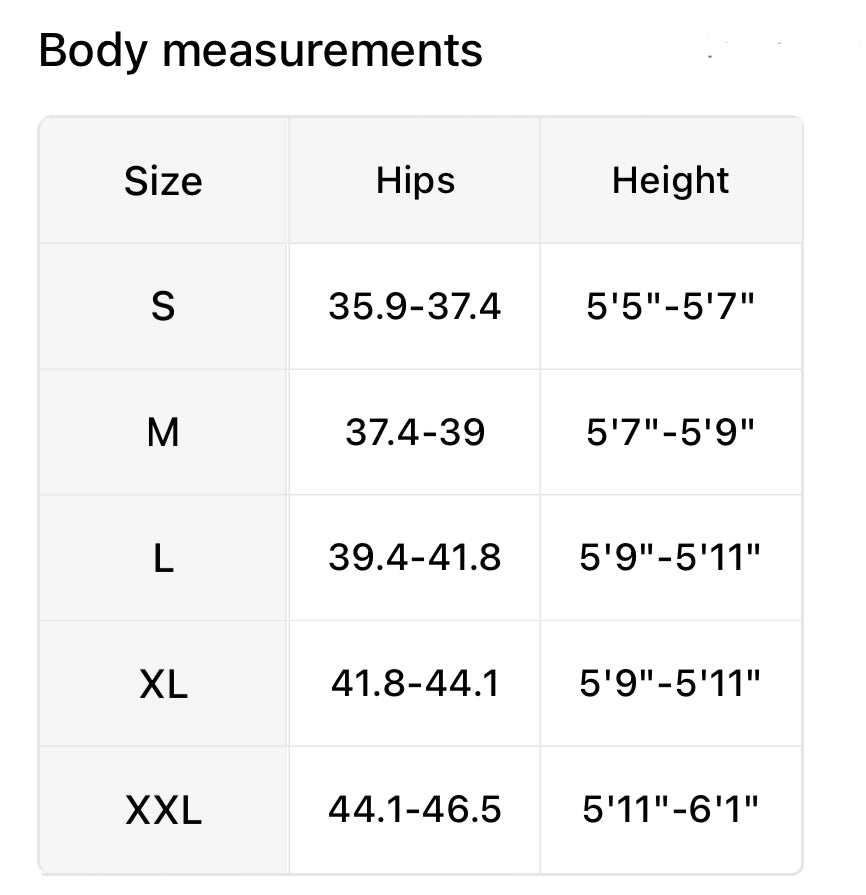This screenshot has height=895, width=866.
Task: Select height range 5'11"-6'1"
Action: click(x=670, y=810)
